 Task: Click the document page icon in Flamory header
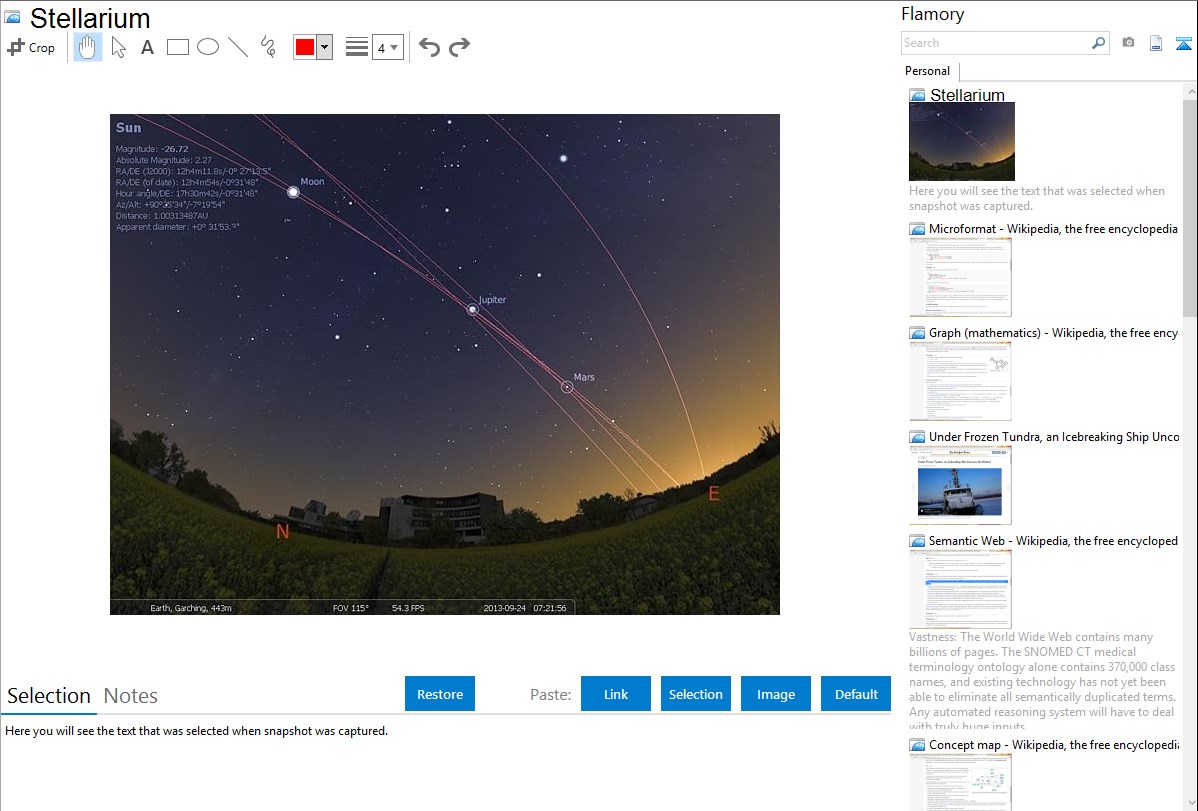[1156, 43]
